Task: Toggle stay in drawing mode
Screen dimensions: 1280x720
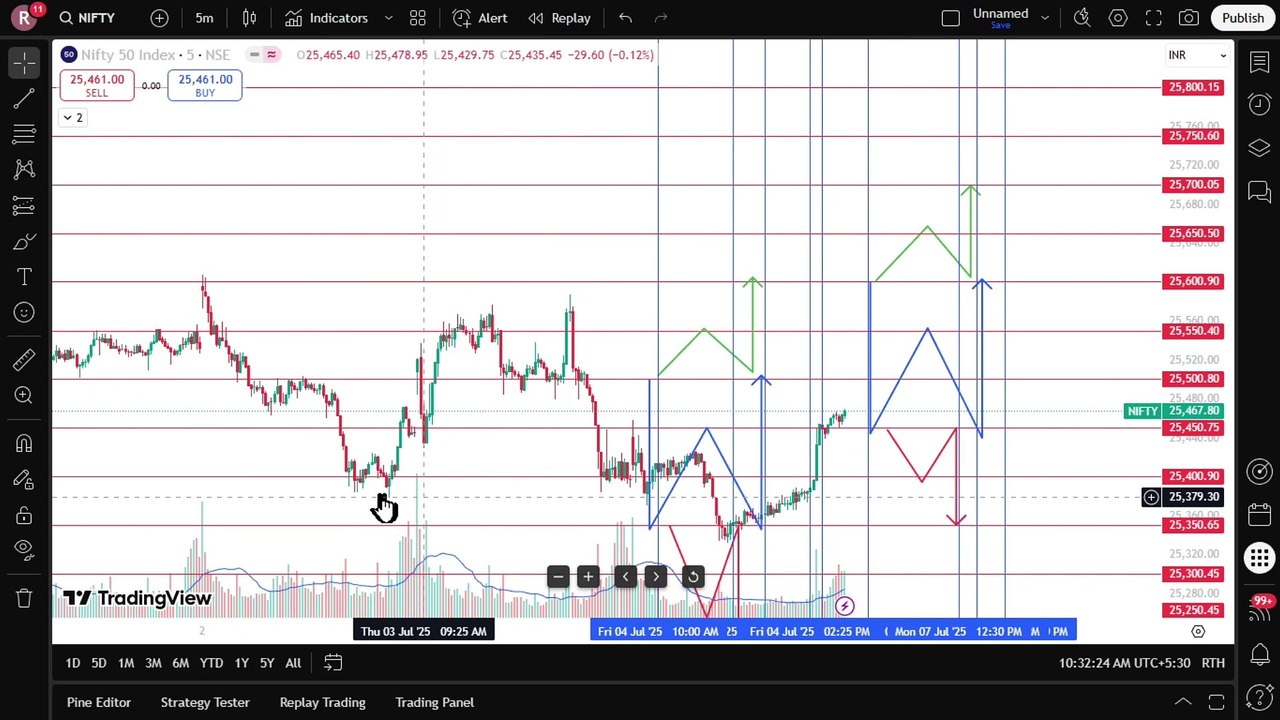Action: pyautogui.click(x=24, y=480)
